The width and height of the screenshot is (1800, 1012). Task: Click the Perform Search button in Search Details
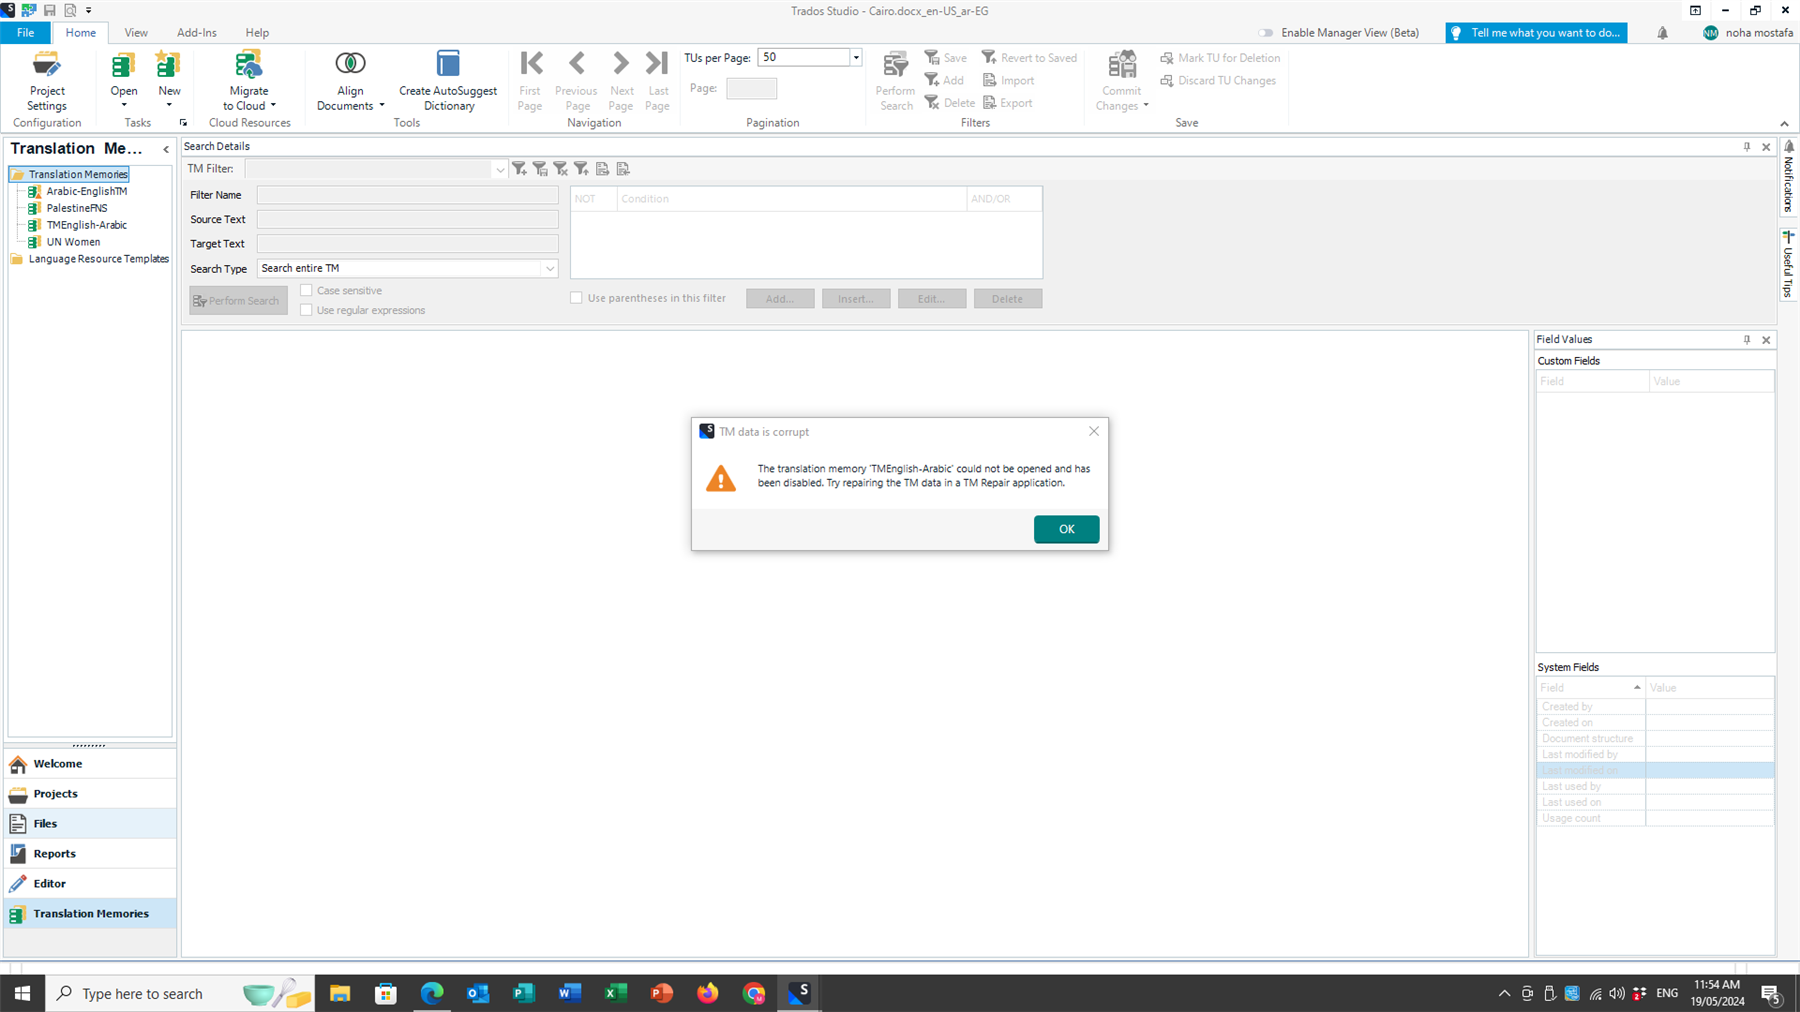(238, 300)
